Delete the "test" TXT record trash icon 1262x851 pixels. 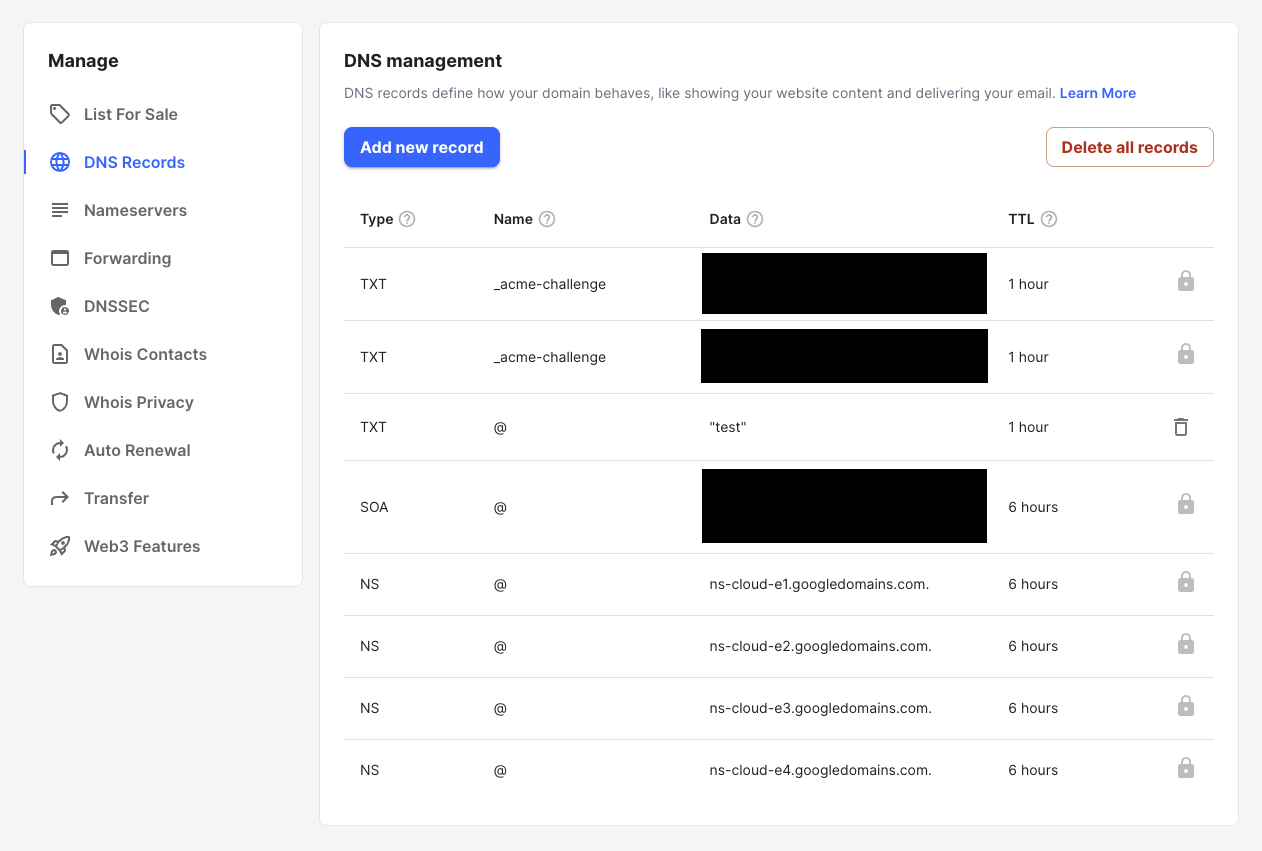click(1181, 427)
